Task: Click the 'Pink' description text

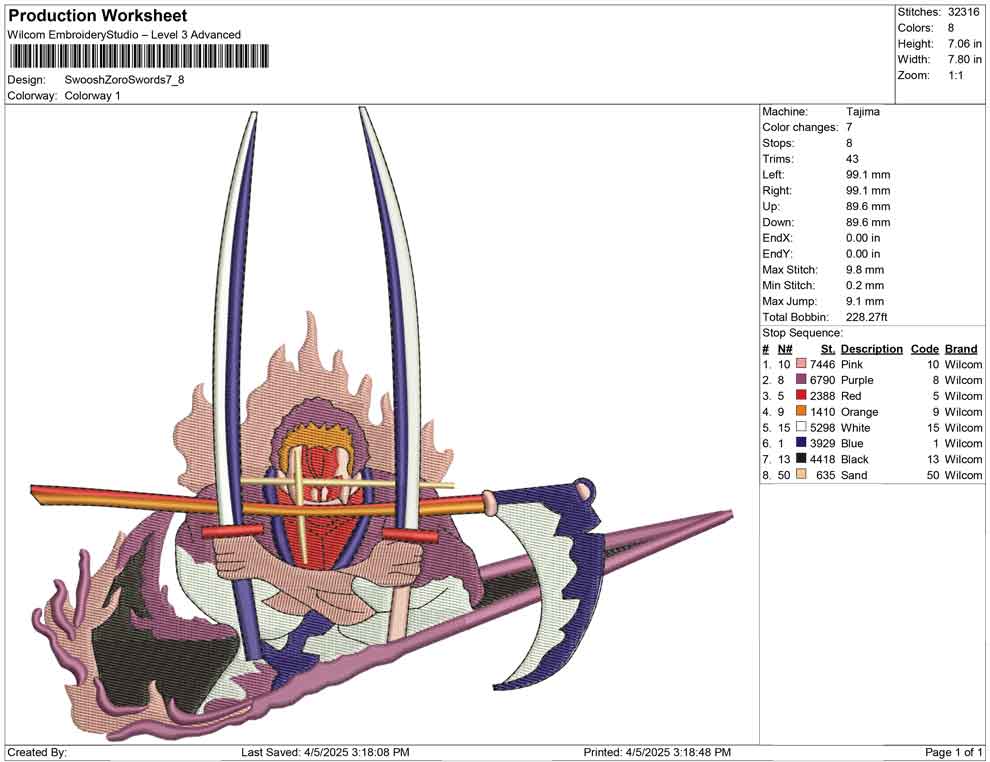Action: click(852, 364)
